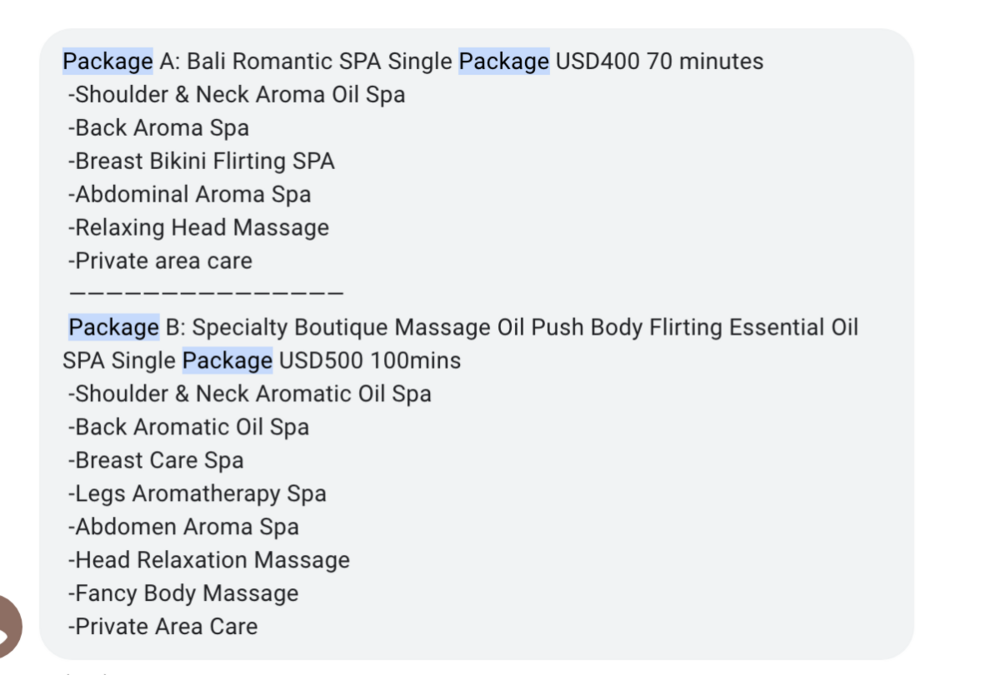Image resolution: width=1000 pixels, height=675 pixels.
Task: Click the "Relaxing Head Massage" line
Action: pos(199,228)
